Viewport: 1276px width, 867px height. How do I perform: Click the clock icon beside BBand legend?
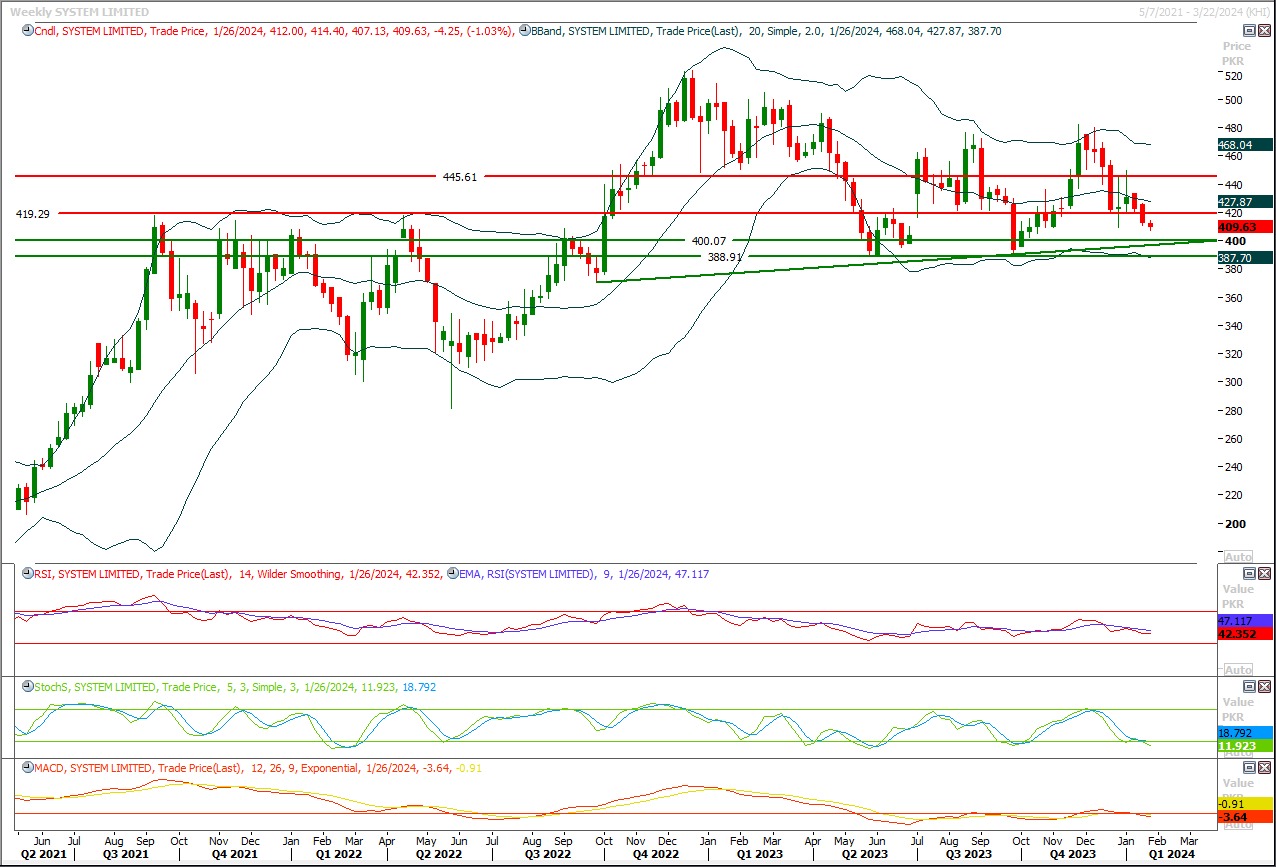click(x=524, y=32)
